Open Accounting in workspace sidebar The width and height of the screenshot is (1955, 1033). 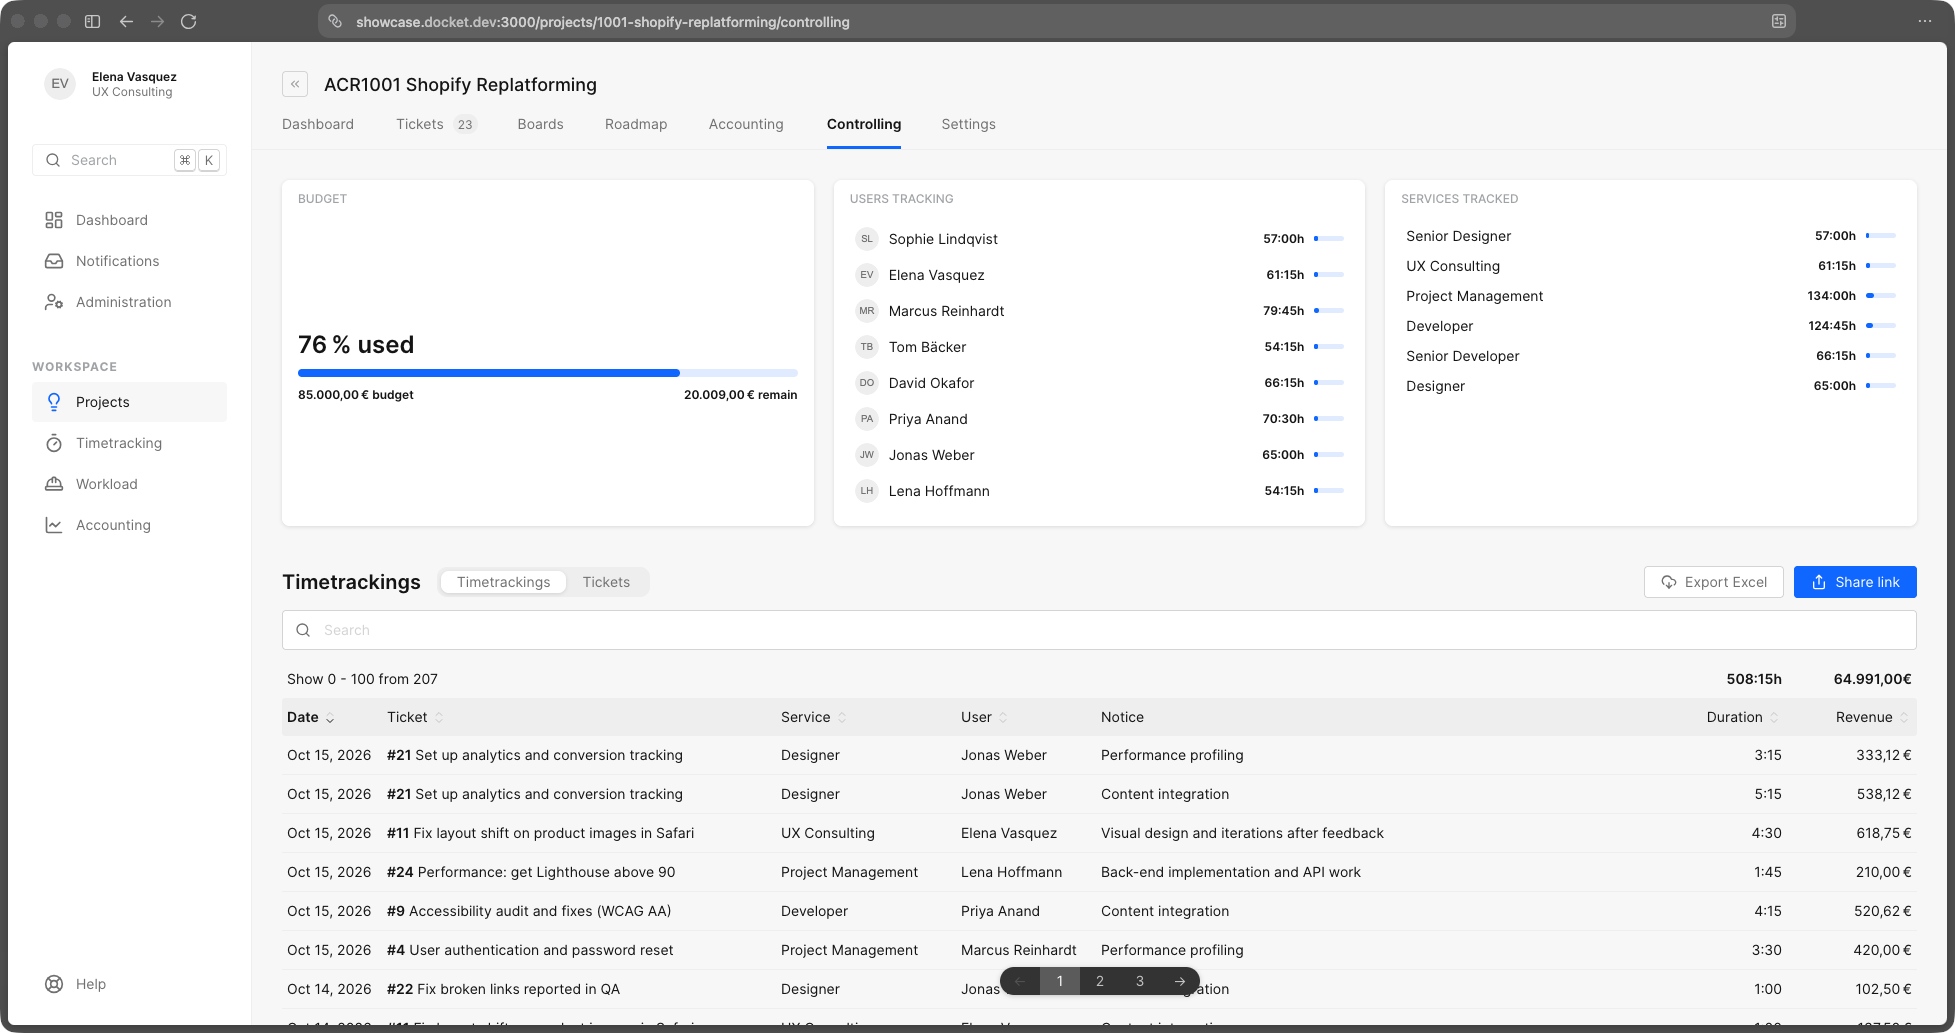129,525
